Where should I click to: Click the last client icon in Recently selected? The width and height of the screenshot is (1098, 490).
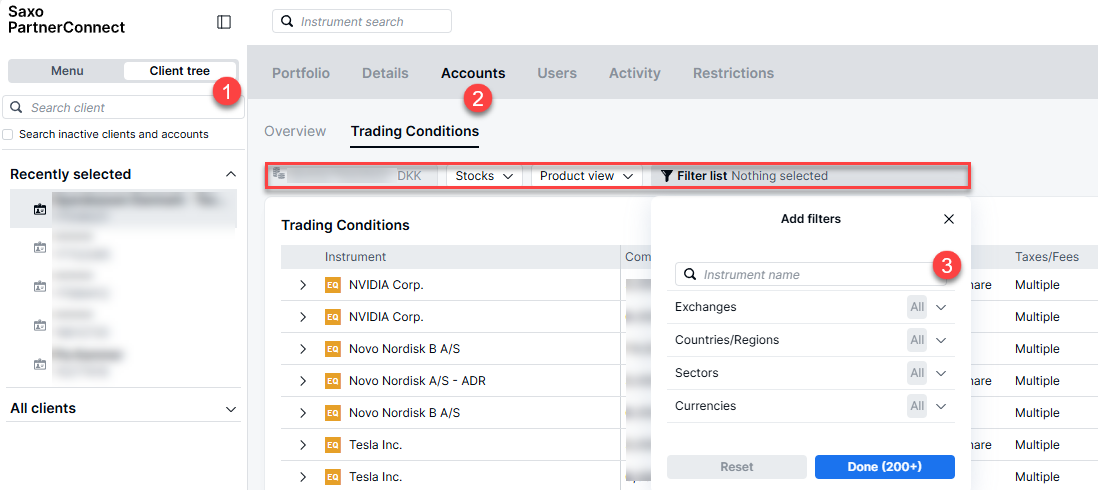click(x=40, y=364)
